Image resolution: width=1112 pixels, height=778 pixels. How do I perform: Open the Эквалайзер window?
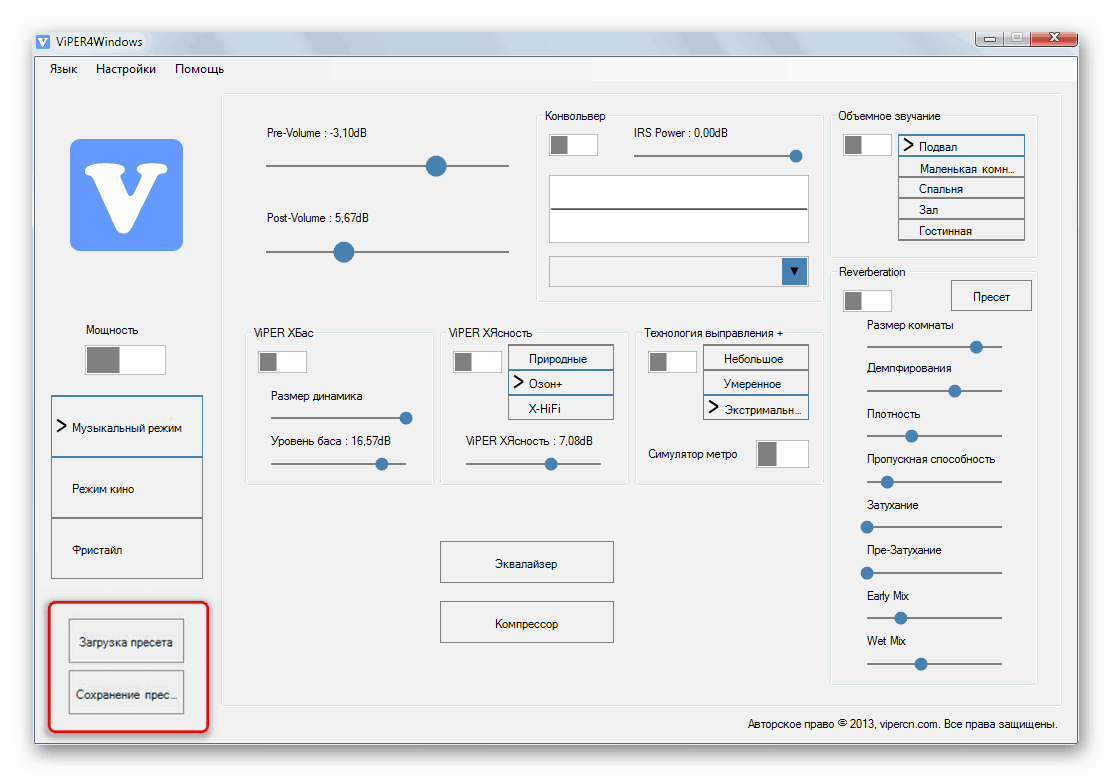click(526, 563)
